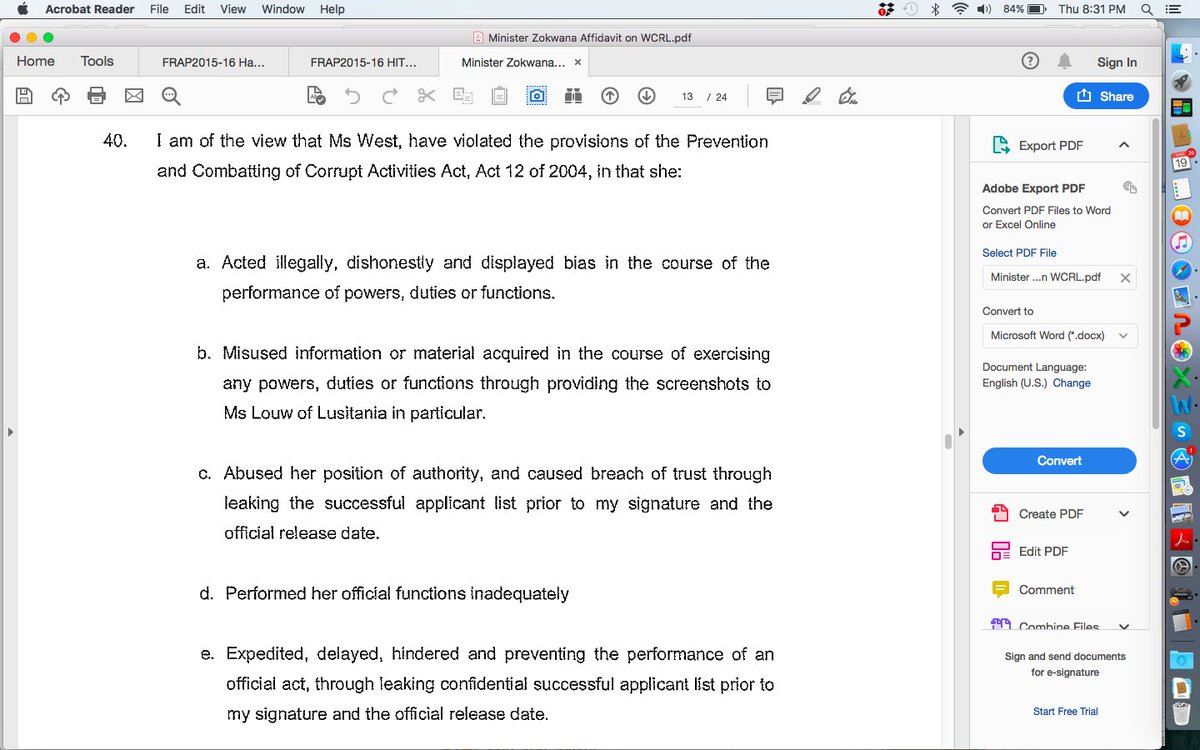
Task: Expand the Create PDF options
Action: click(1124, 514)
